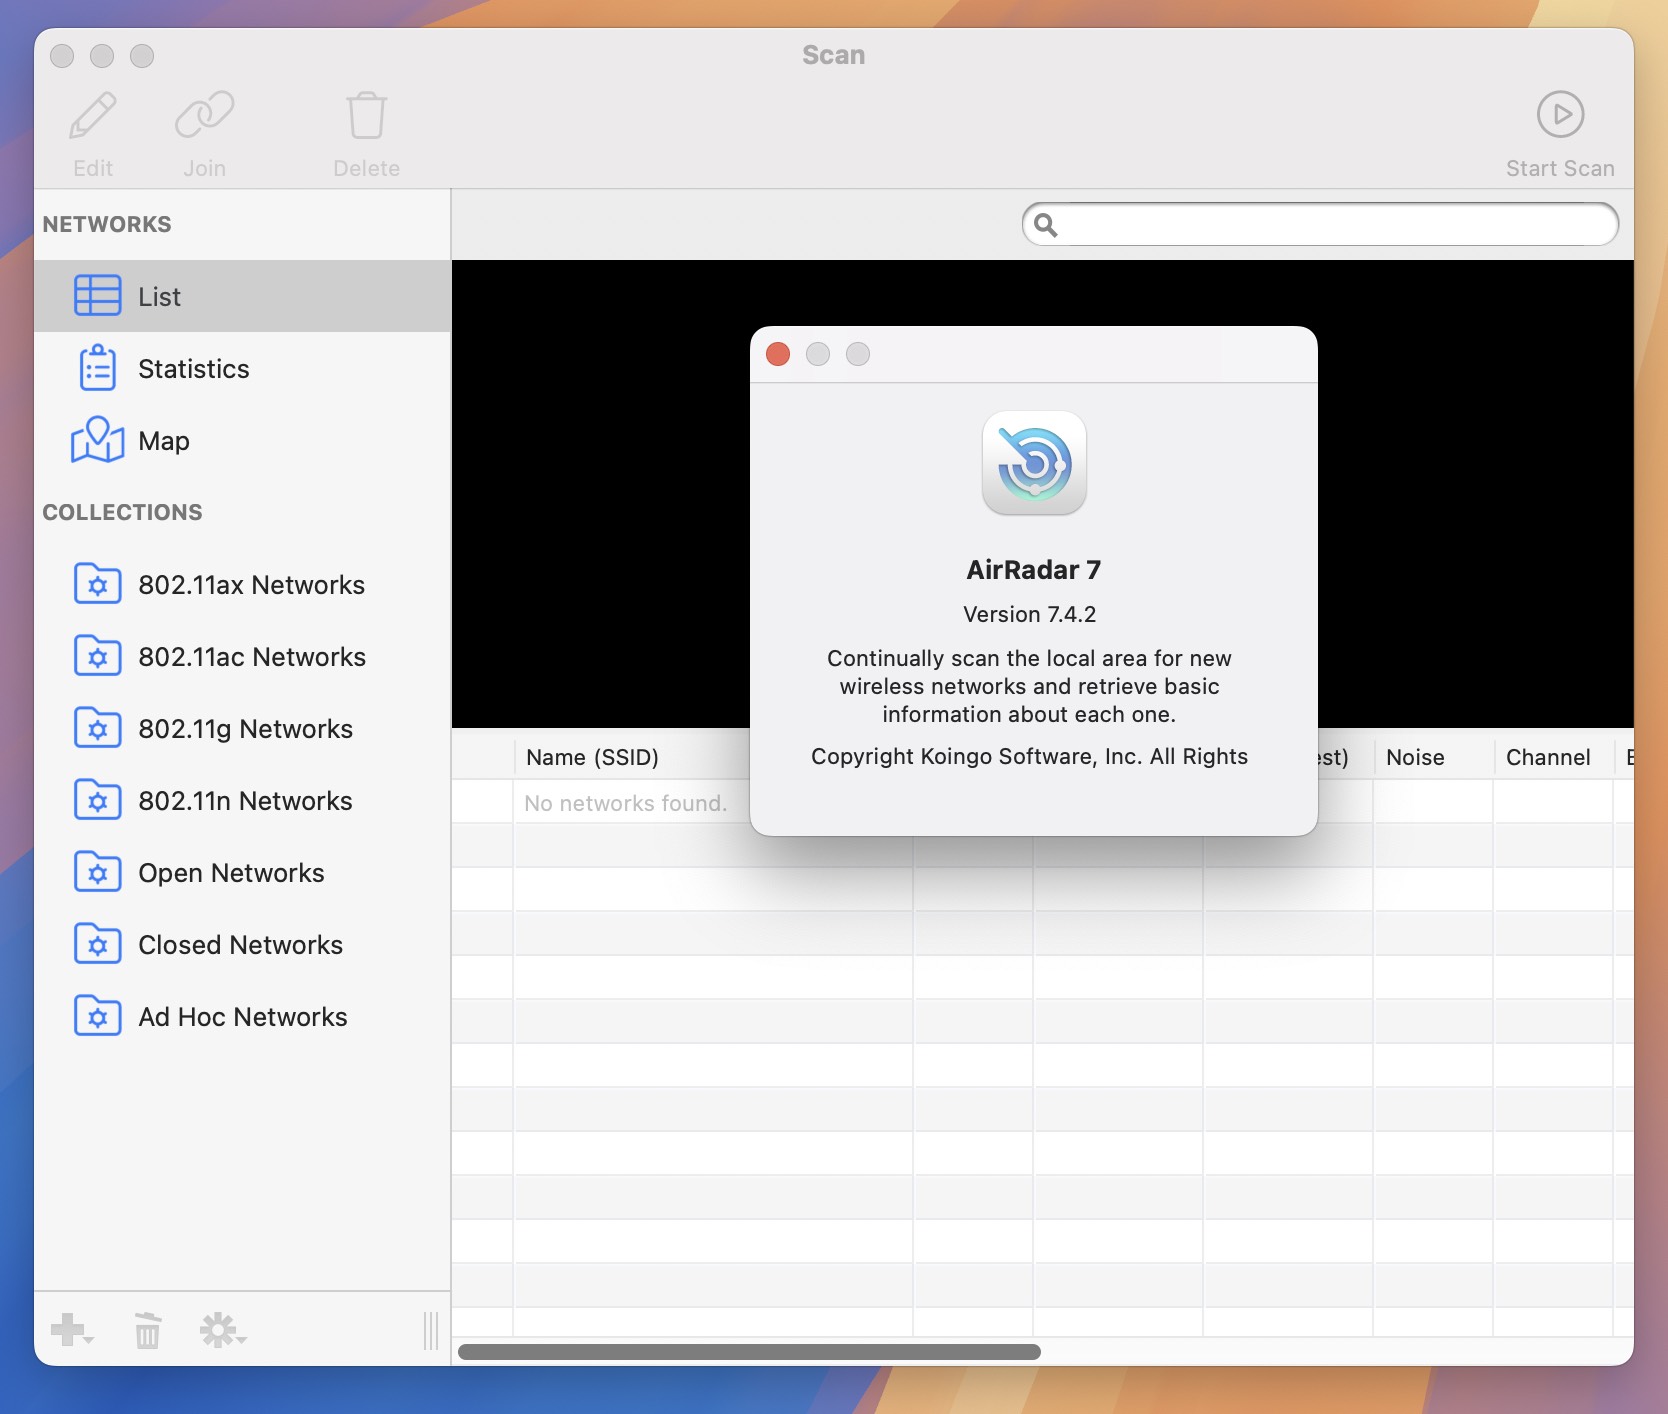Click the 'No networks found.' row

[x=1042, y=802]
